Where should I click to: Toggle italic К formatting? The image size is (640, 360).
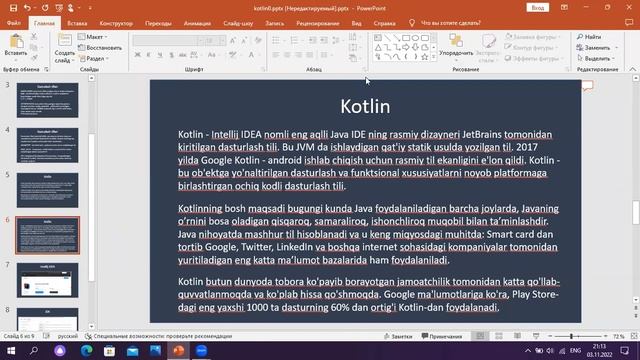(149, 55)
